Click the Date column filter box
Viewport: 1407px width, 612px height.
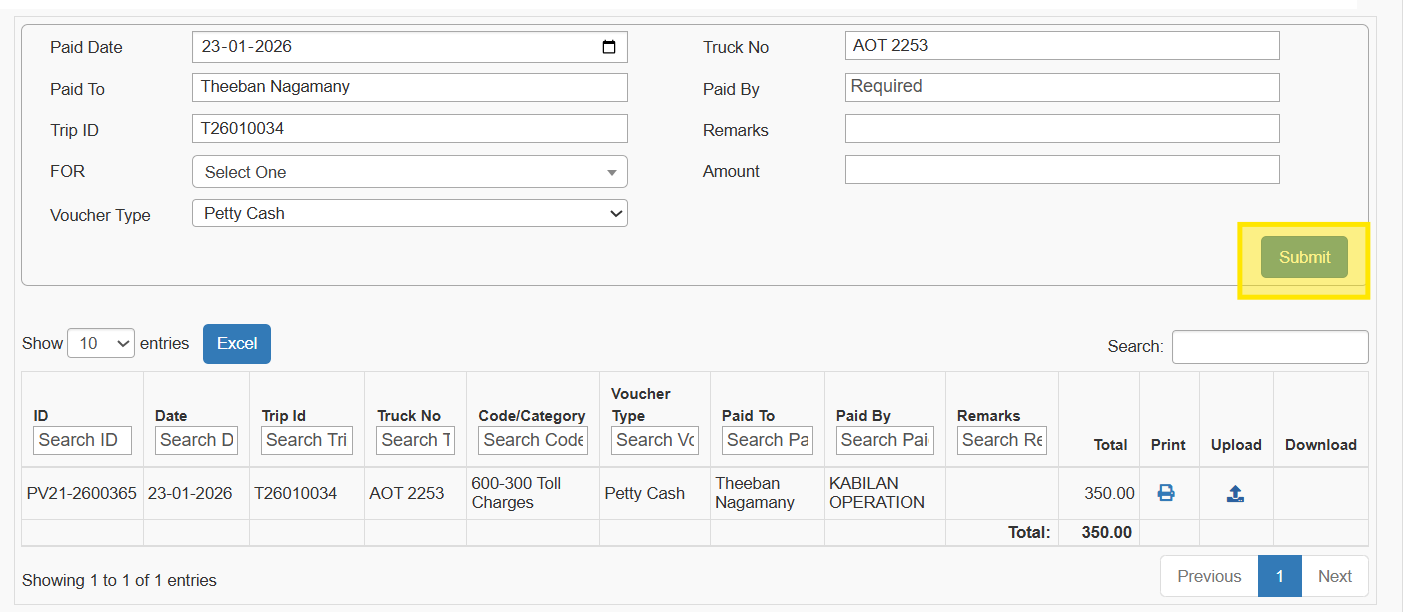tap(196, 440)
